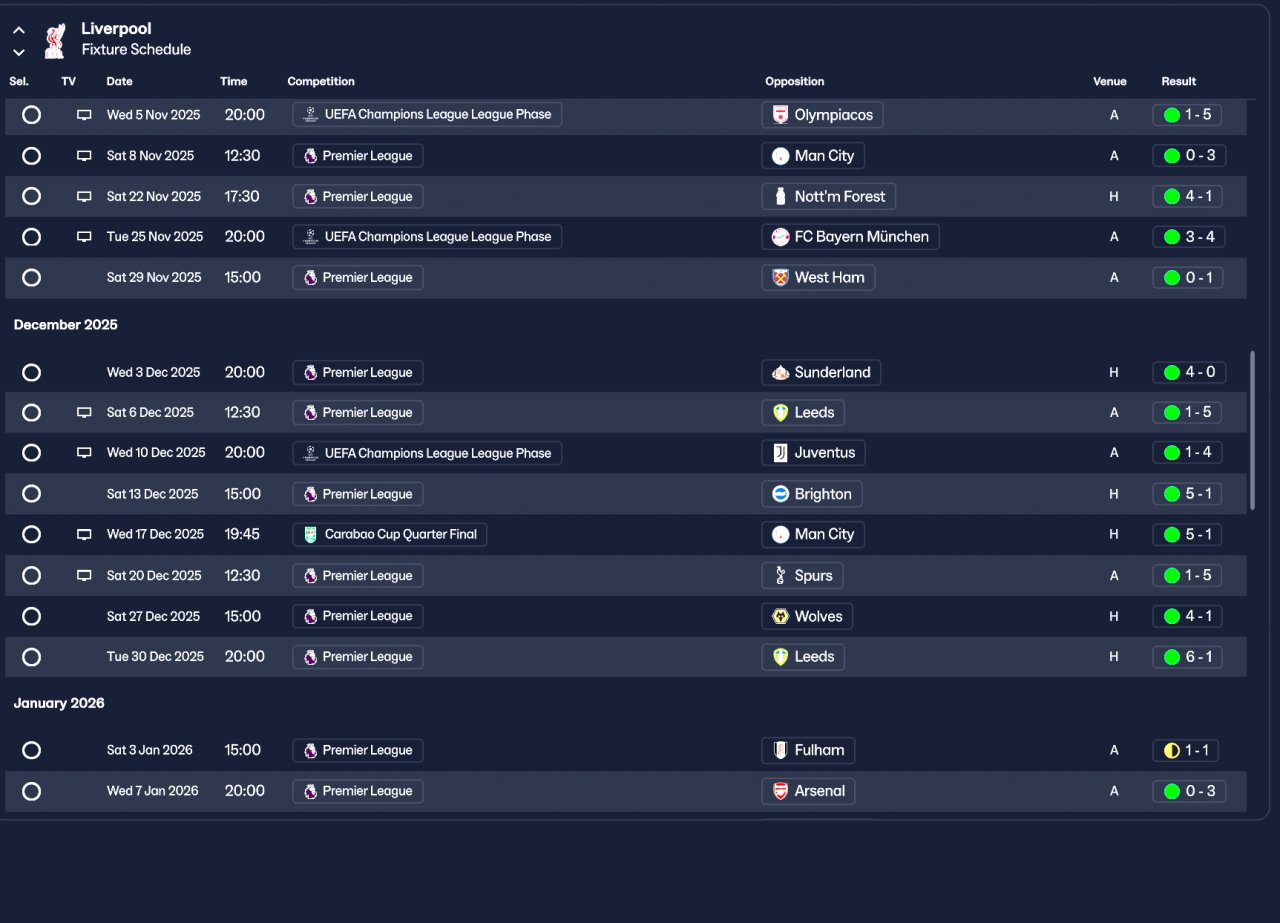Click the Arsenal club badge icon
The image size is (1280, 923).
(x=781, y=791)
